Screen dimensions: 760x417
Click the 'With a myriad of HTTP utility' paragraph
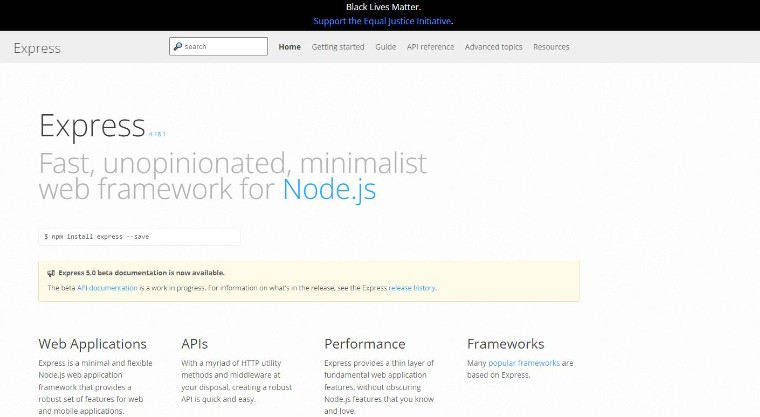237,381
